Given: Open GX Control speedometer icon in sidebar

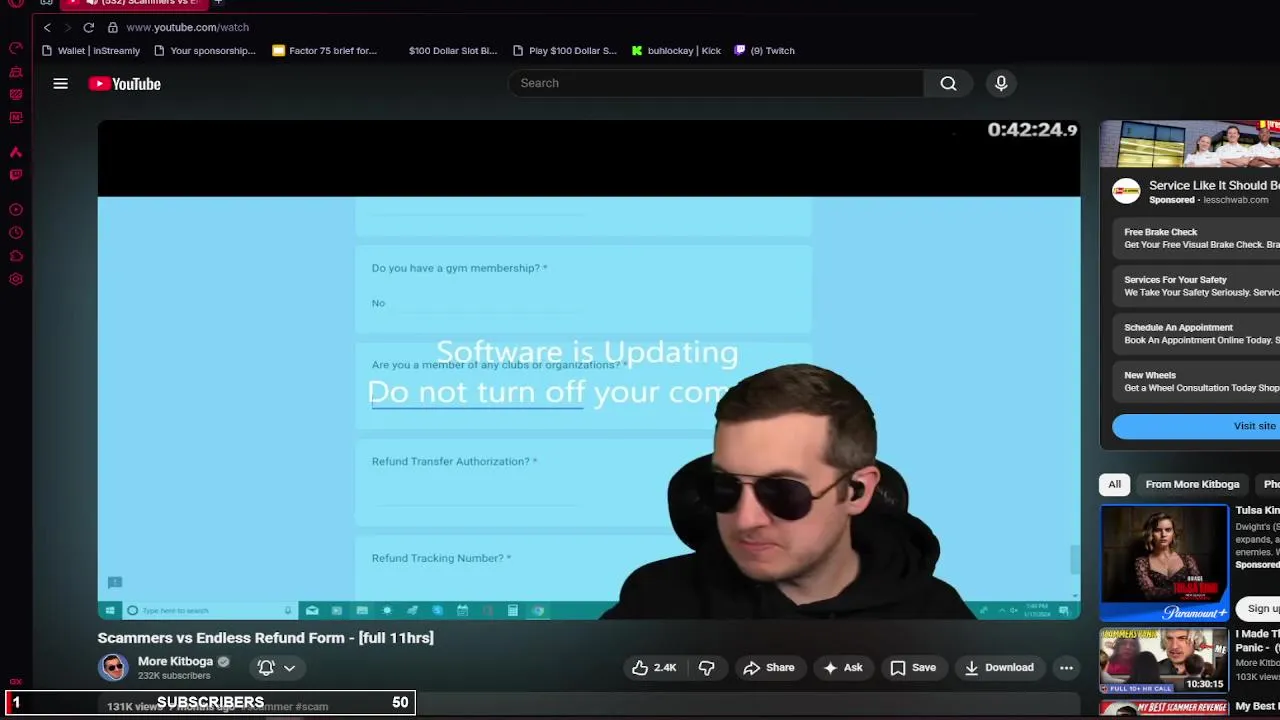Looking at the screenshot, I should click(x=16, y=48).
